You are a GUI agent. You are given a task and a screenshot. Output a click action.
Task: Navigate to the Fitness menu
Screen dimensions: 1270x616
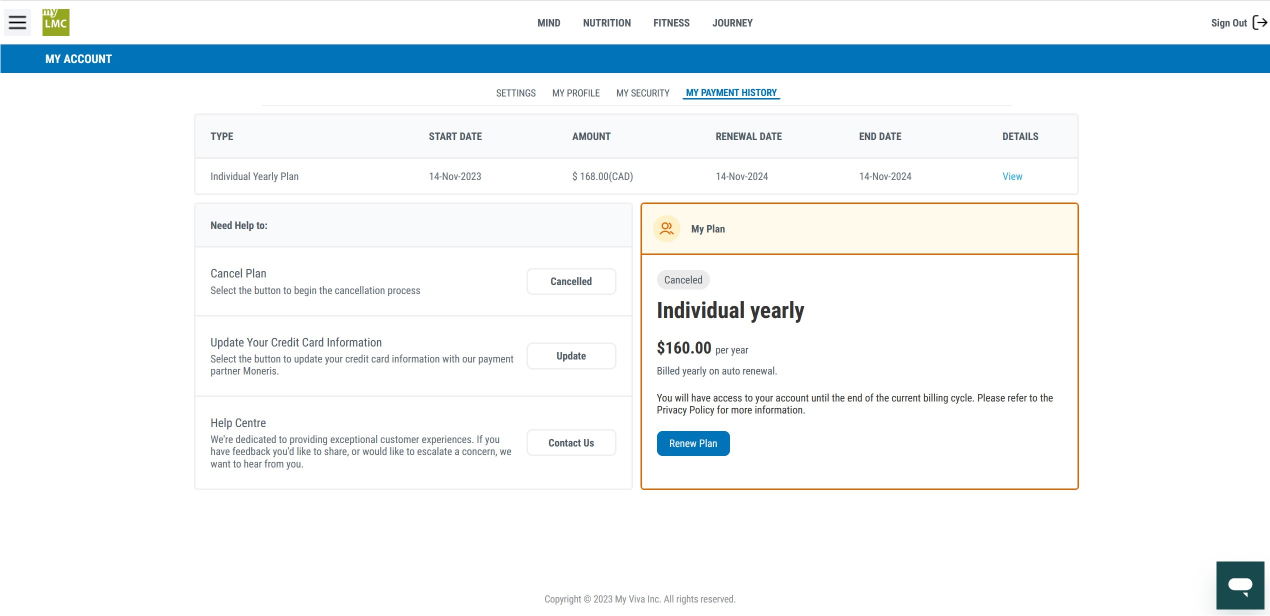click(x=671, y=23)
